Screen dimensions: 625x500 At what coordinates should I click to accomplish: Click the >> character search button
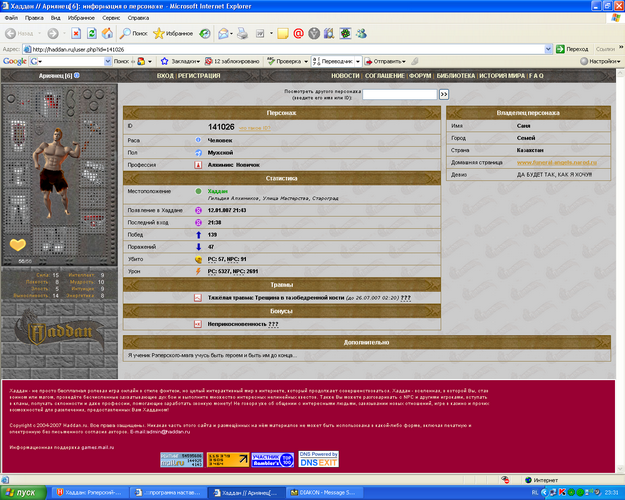(x=444, y=94)
